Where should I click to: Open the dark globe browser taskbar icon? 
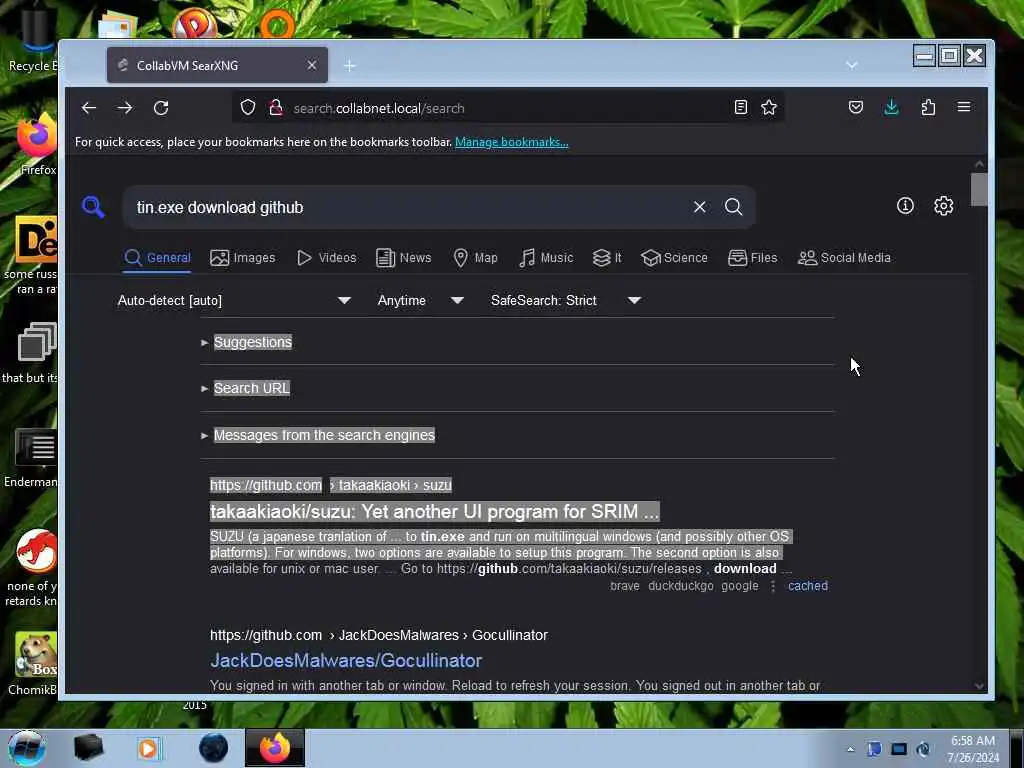(214, 748)
